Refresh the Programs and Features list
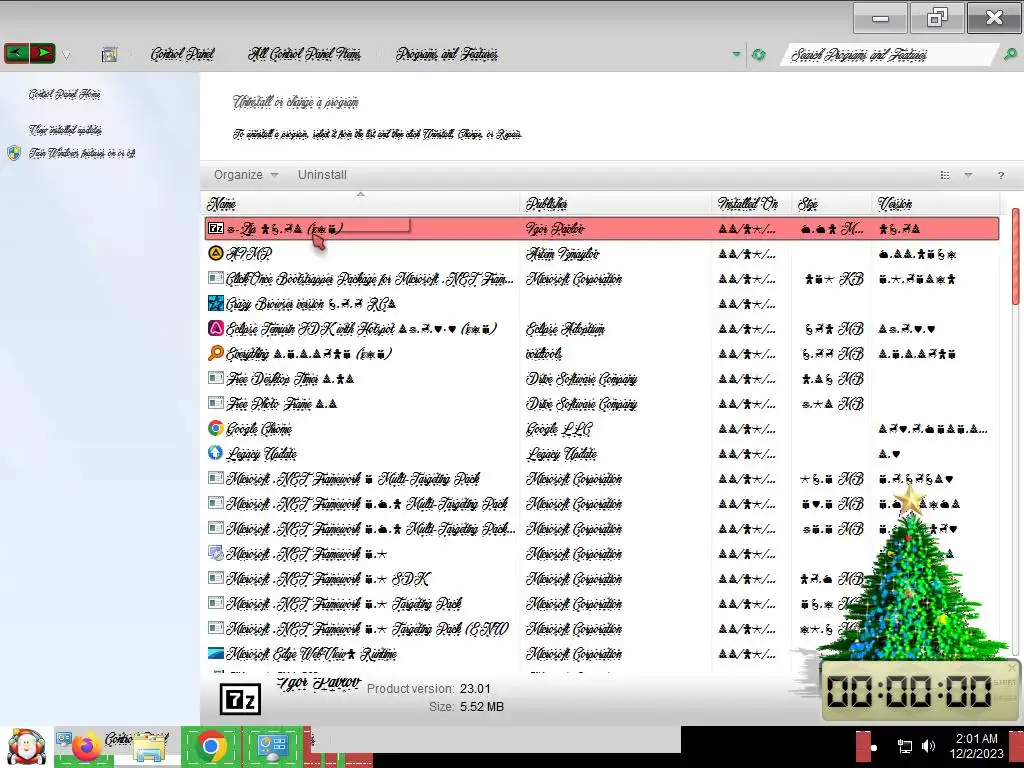The height and width of the screenshot is (768, 1024). 758,55
